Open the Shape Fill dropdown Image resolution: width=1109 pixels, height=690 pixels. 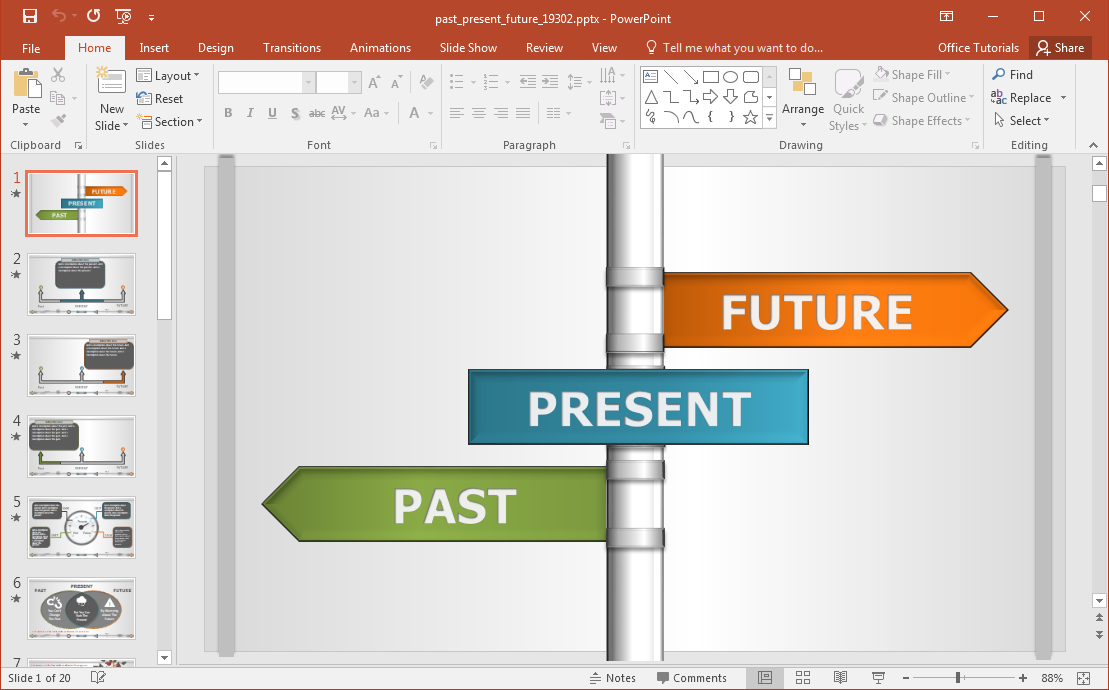(x=913, y=74)
